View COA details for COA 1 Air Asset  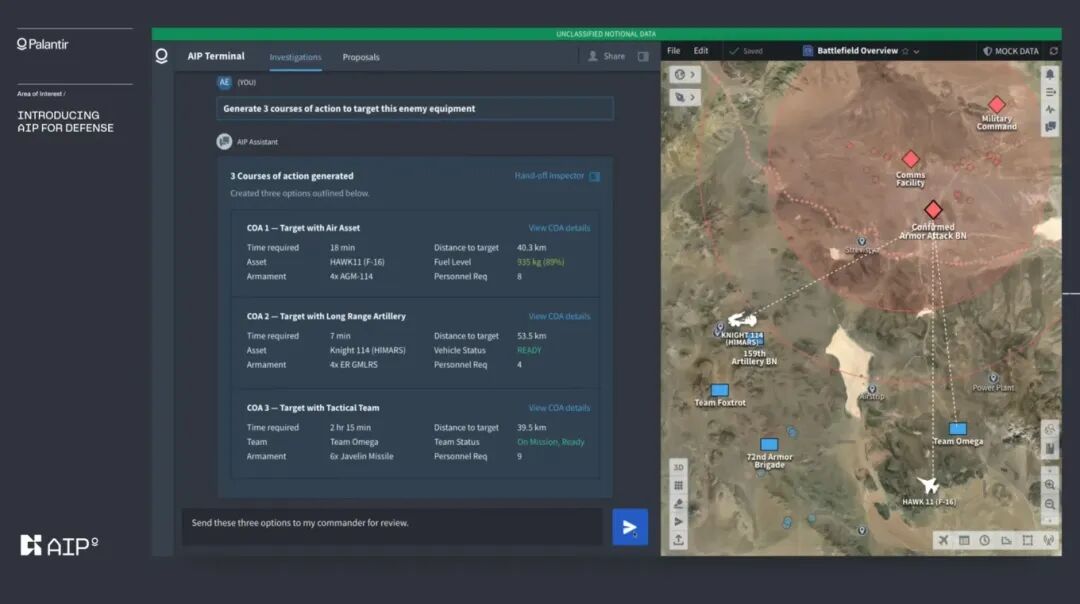[559, 228]
